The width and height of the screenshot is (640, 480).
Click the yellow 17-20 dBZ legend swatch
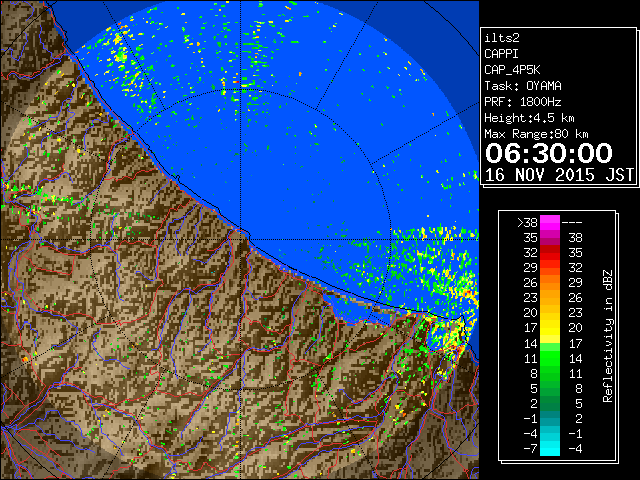[550, 328]
